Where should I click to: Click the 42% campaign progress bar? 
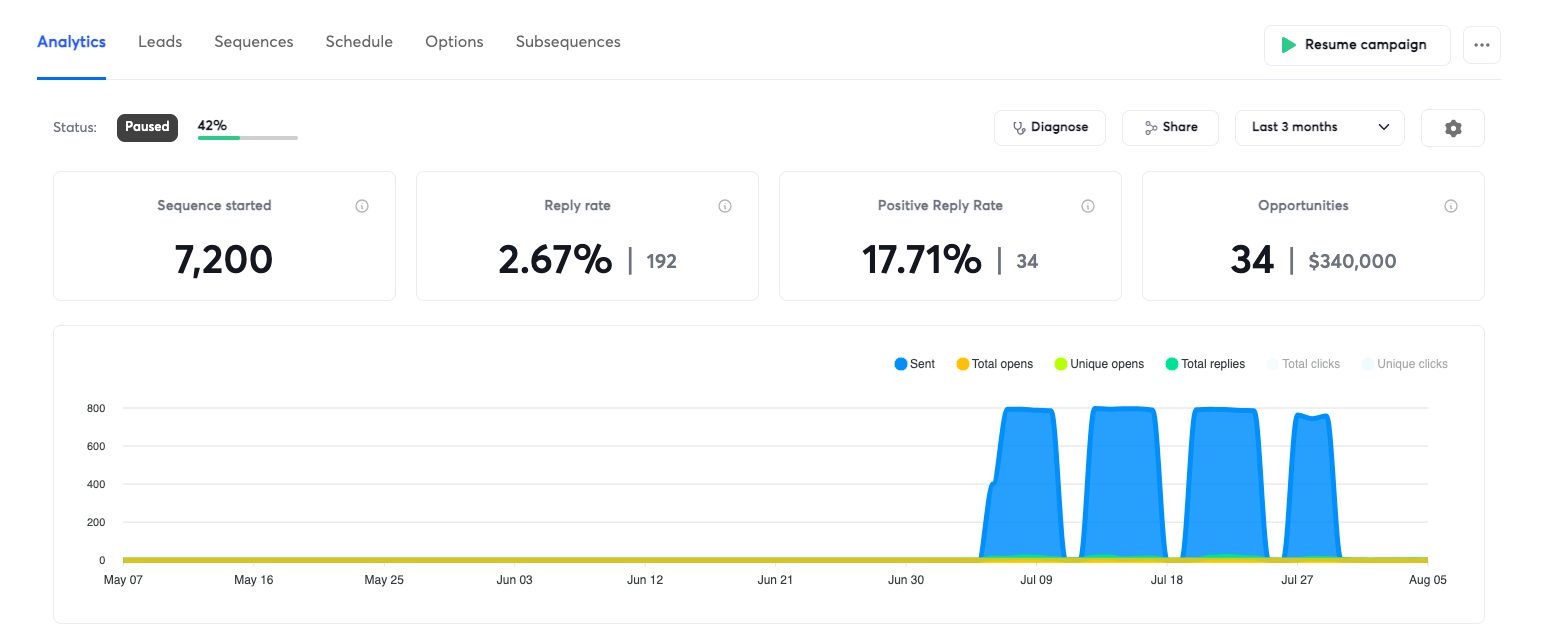(248, 137)
